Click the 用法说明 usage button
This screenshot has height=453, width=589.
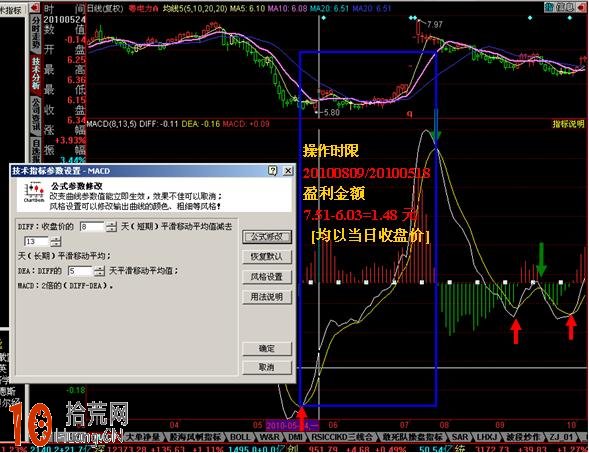tap(267, 297)
